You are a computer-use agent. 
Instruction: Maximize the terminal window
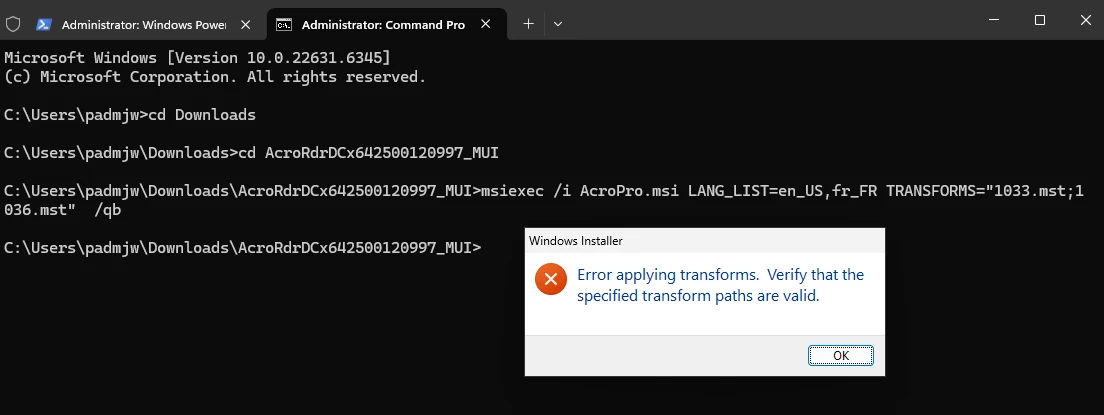point(1039,20)
